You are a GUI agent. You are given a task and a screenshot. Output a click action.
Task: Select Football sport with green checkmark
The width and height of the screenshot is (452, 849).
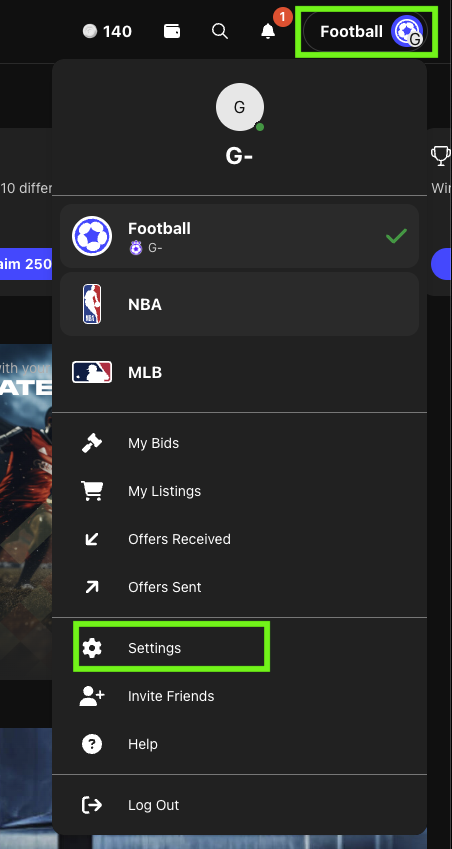239,236
